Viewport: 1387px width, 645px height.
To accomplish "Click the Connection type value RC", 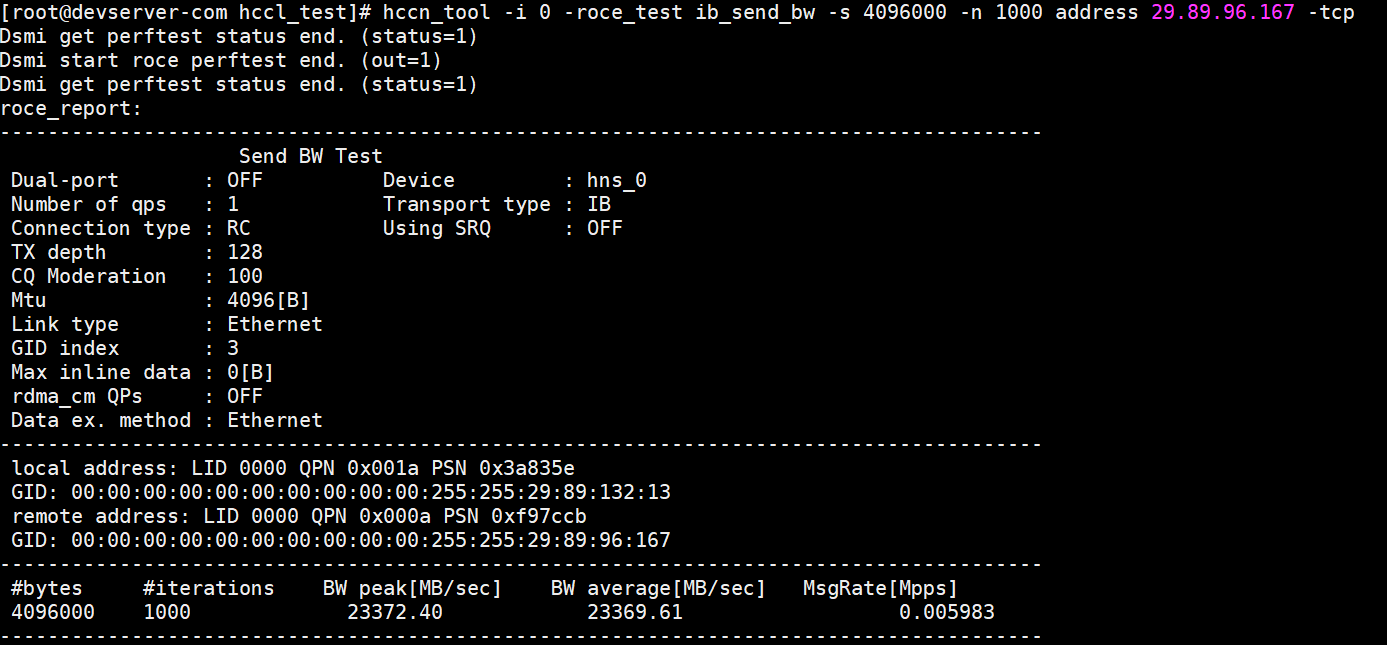I will pyautogui.click(x=239, y=228).
